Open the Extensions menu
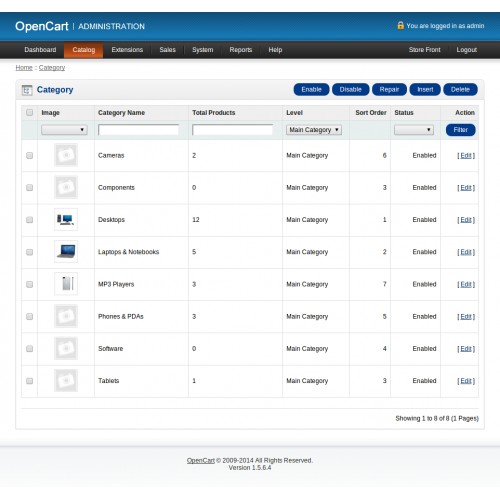 point(127,50)
